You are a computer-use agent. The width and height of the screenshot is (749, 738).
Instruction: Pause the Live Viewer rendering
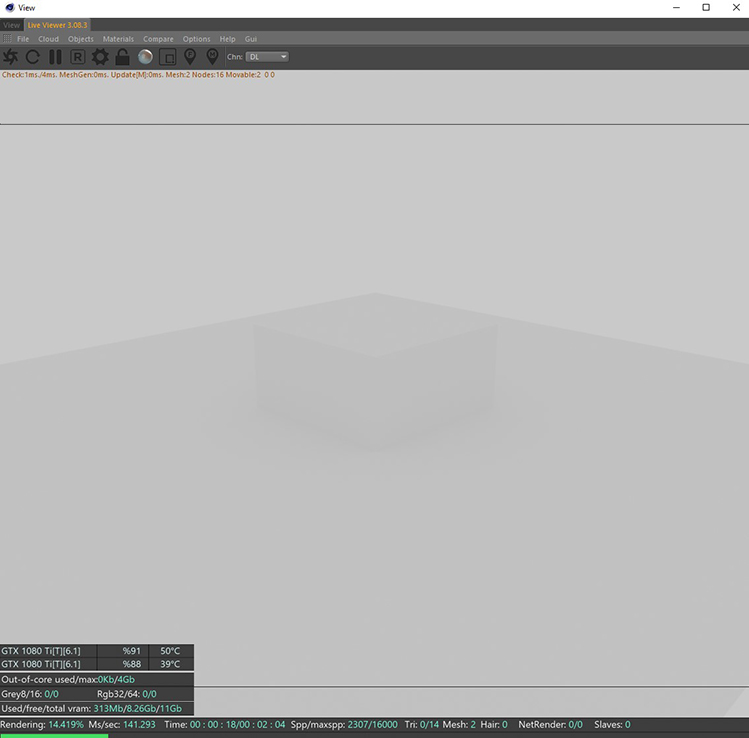(x=55, y=57)
